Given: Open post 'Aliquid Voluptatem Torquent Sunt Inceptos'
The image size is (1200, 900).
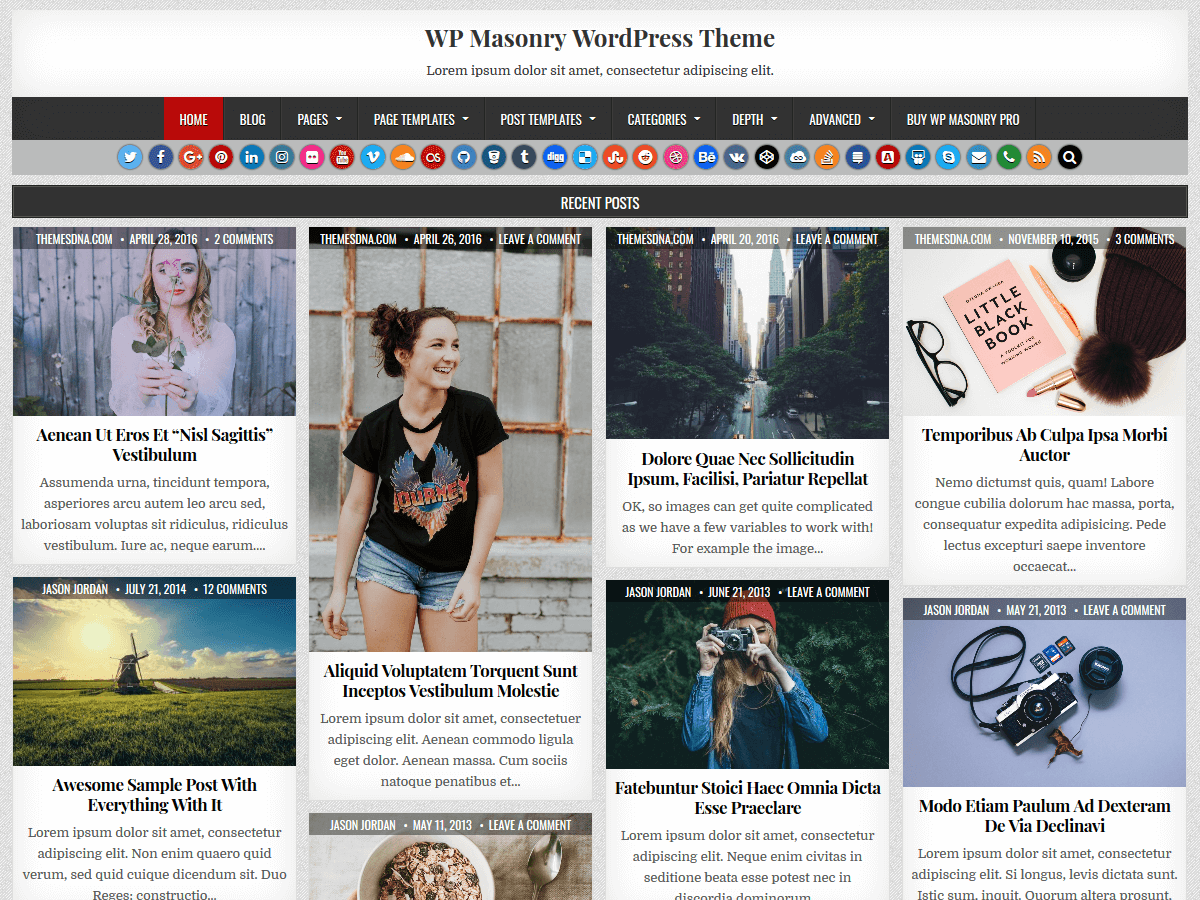Looking at the screenshot, I should click(x=450, y=681).
